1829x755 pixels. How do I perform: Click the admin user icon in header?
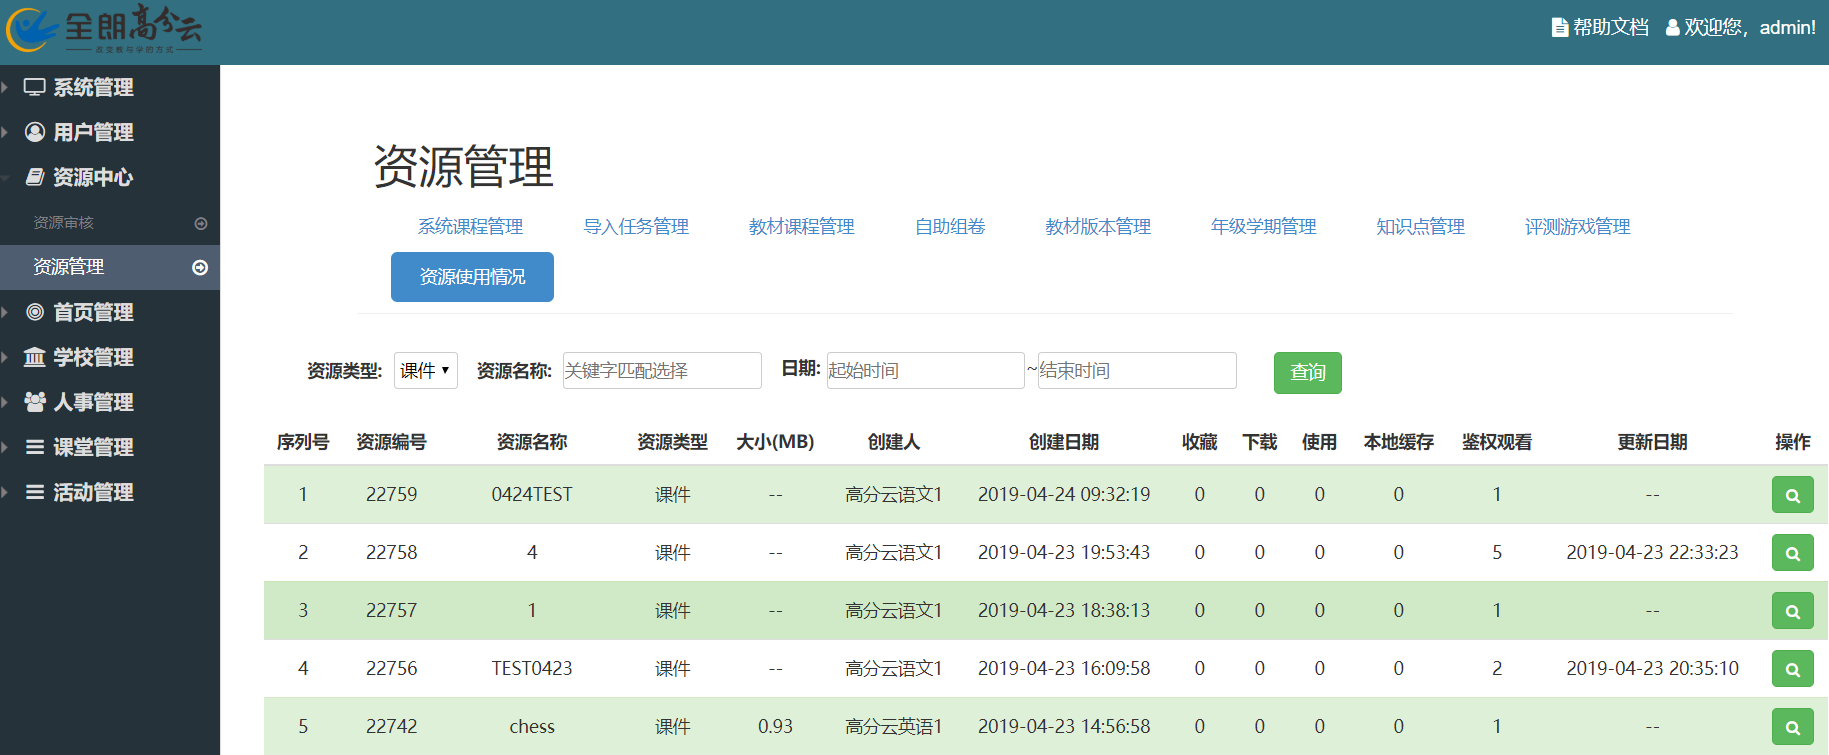[x=1672, y=28]
